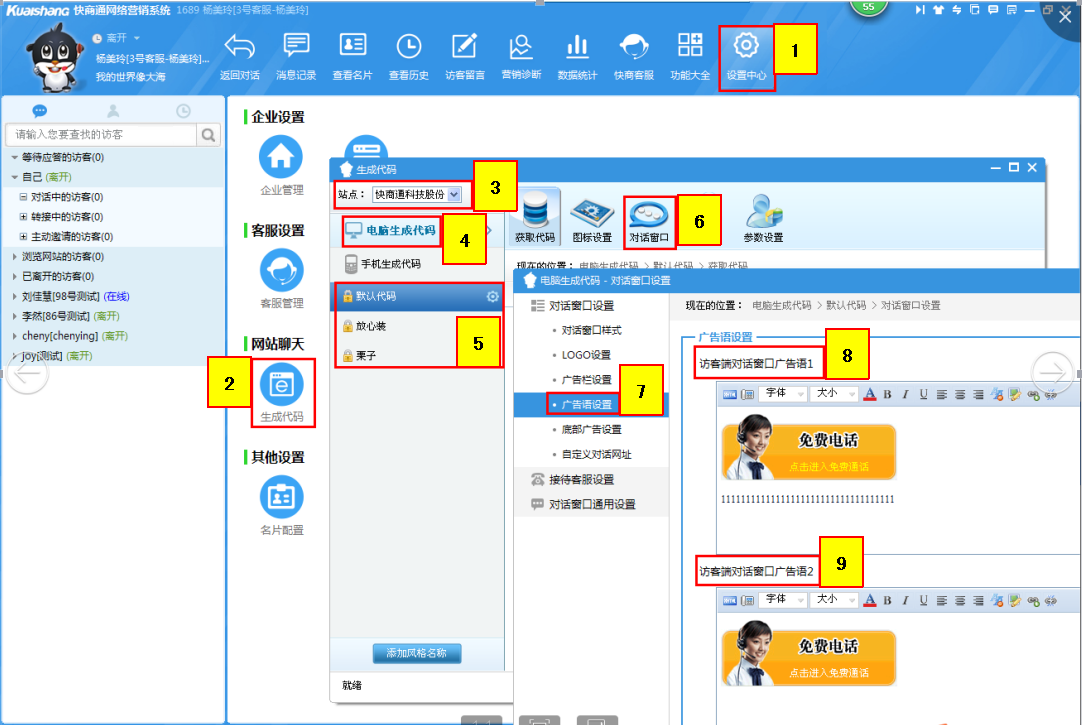Expand the 浏览网站的访客 group
1082x725 pixels.
14,257
